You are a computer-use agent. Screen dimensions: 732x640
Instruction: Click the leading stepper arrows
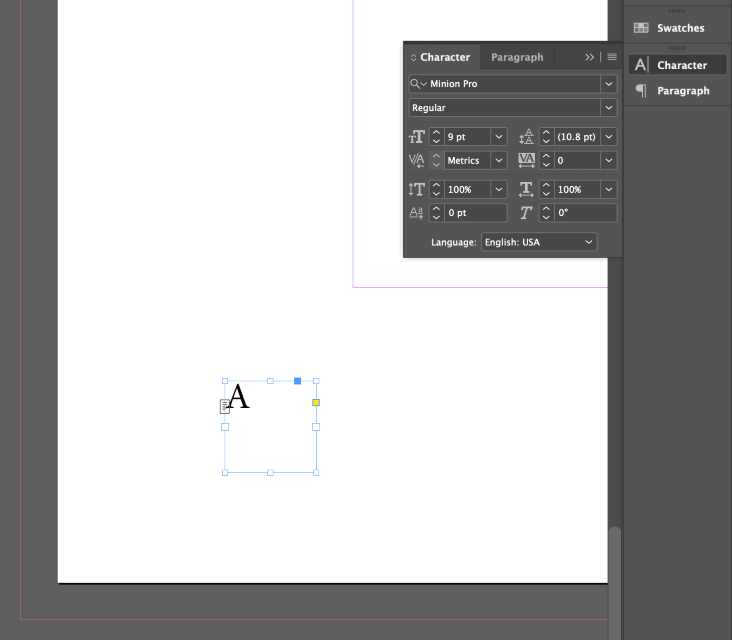click(x=546, y=137)
